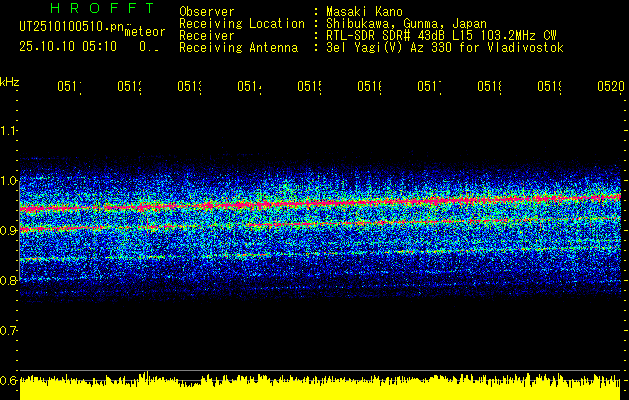Click the HROFFT title text

102,8
